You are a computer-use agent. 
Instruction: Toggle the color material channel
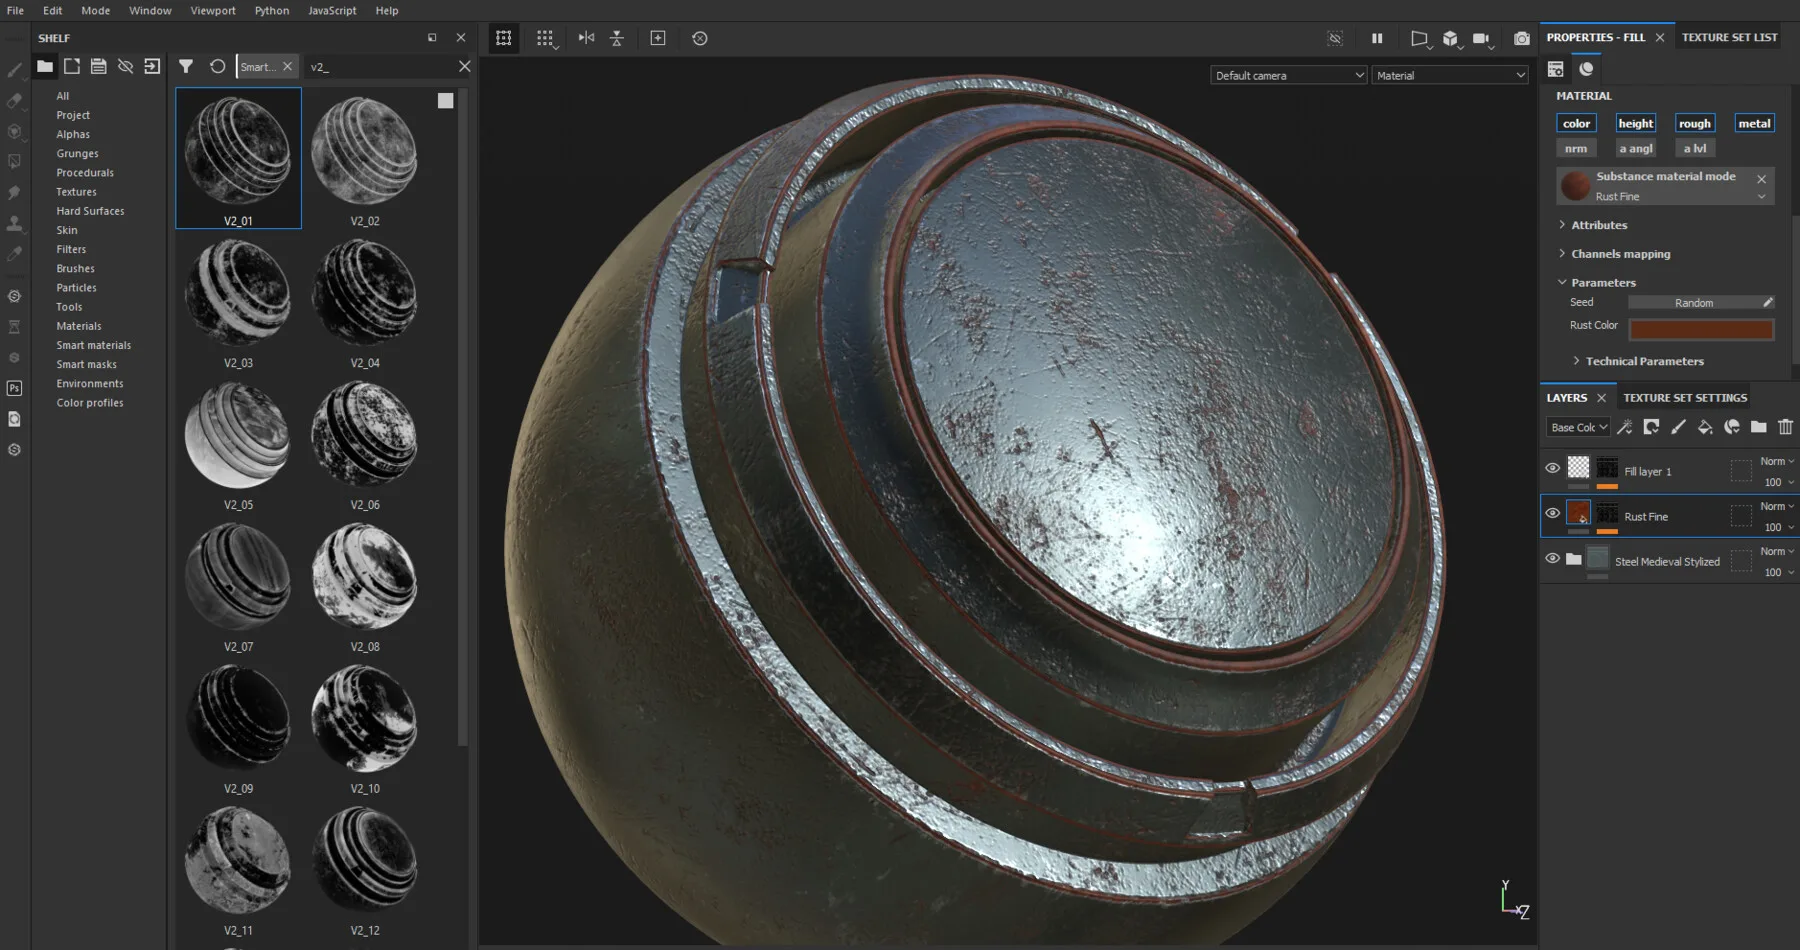1576,123
